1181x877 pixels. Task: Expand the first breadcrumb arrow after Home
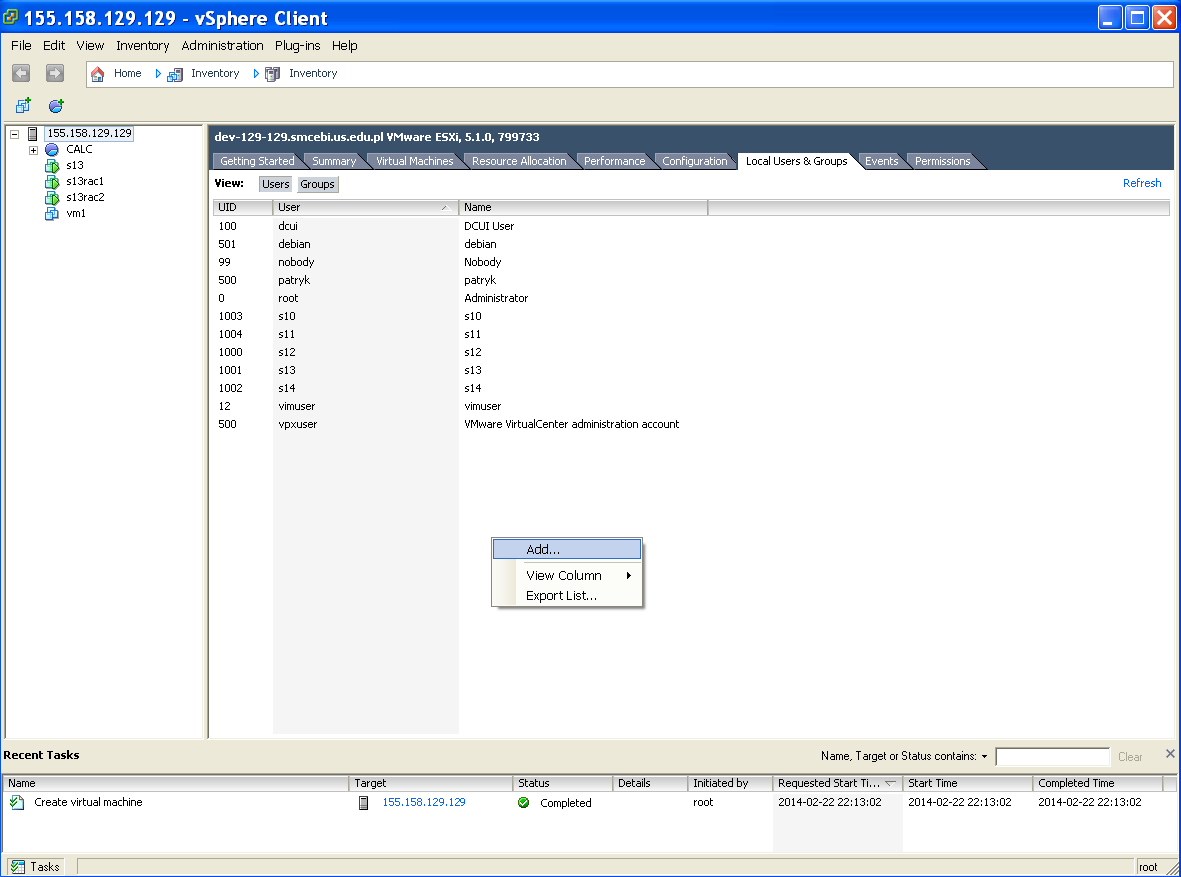tap(158, 74)
